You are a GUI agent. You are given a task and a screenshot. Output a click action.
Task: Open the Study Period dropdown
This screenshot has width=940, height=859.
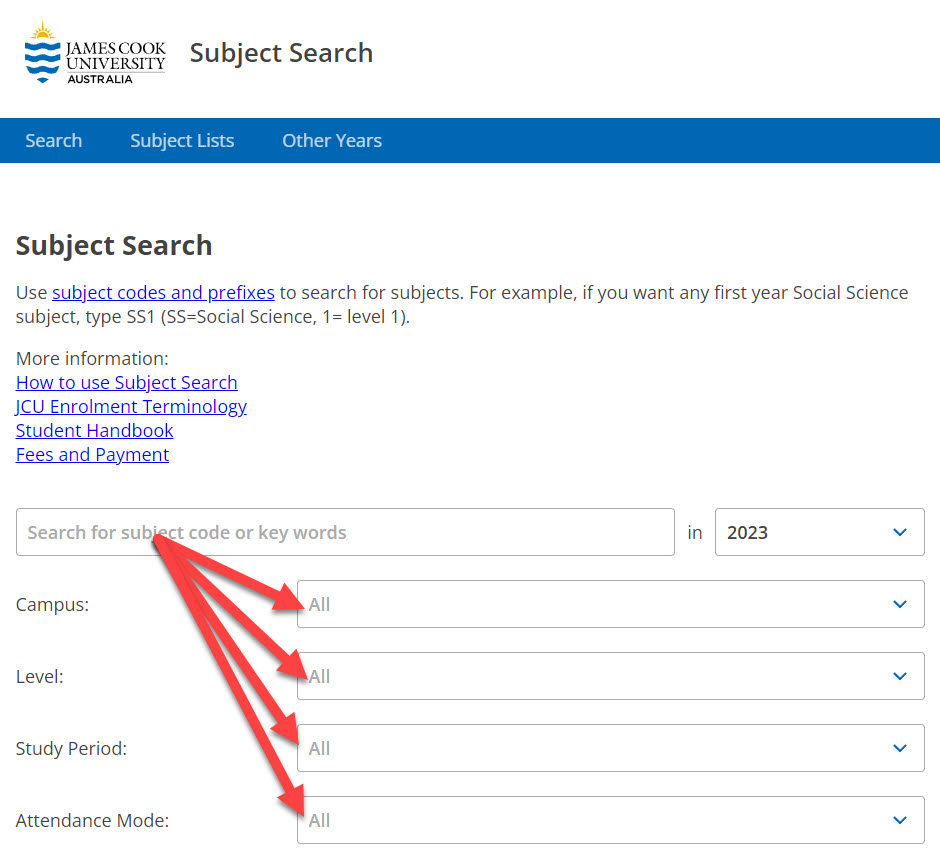pos(610,748)
